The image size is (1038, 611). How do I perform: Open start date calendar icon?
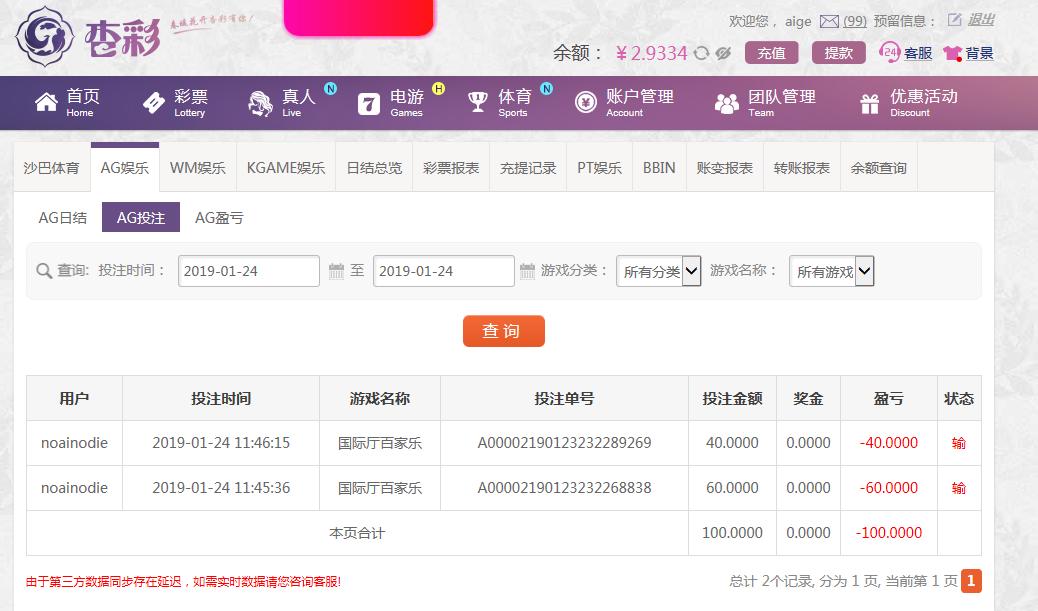(336, 271)
